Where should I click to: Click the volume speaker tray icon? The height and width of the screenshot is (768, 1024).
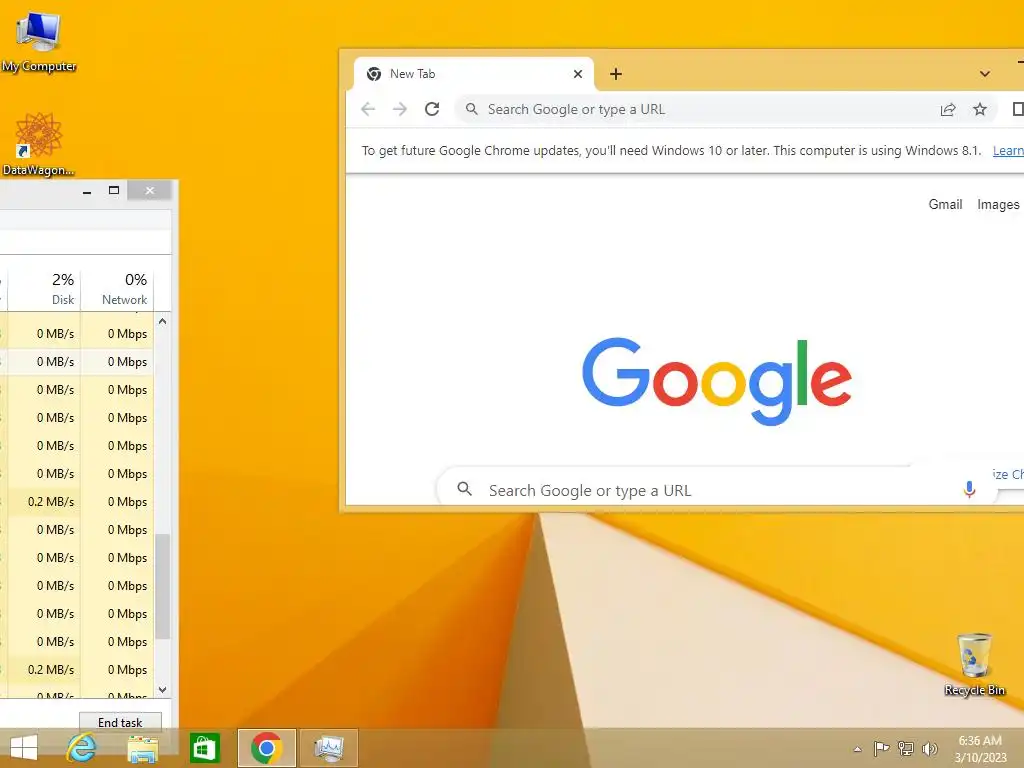click(929, 748)
